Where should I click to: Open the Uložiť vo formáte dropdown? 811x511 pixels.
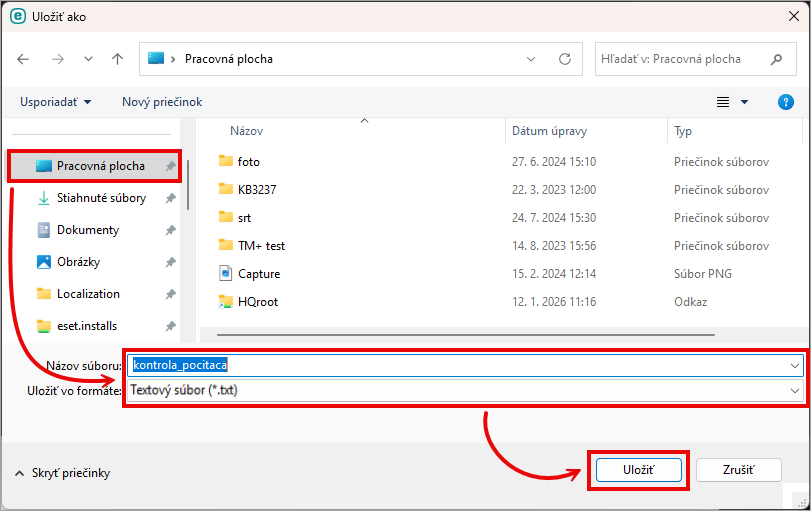[795, 391]
